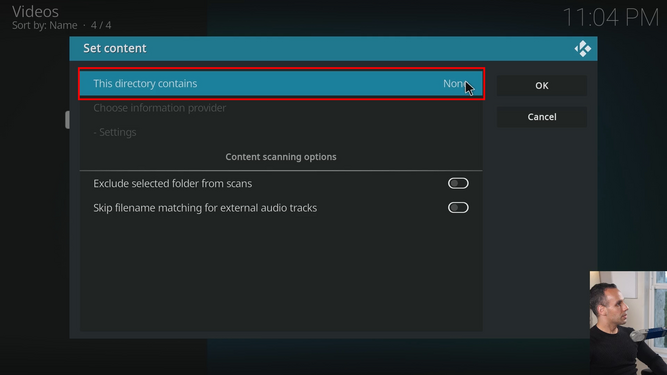667x375 pixels.
Task: Click the 4 / 4 item counter
Action: pyautogui.click(x=101, y=26)
